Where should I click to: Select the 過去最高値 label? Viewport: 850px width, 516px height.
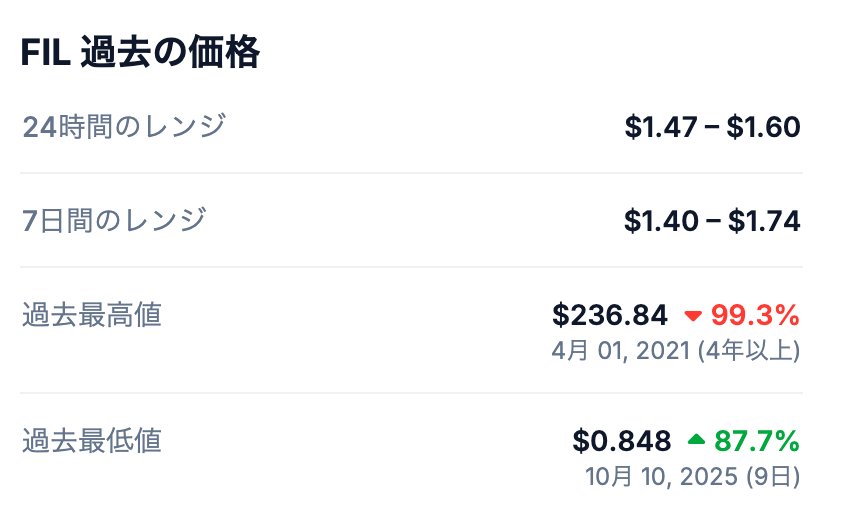92,315
